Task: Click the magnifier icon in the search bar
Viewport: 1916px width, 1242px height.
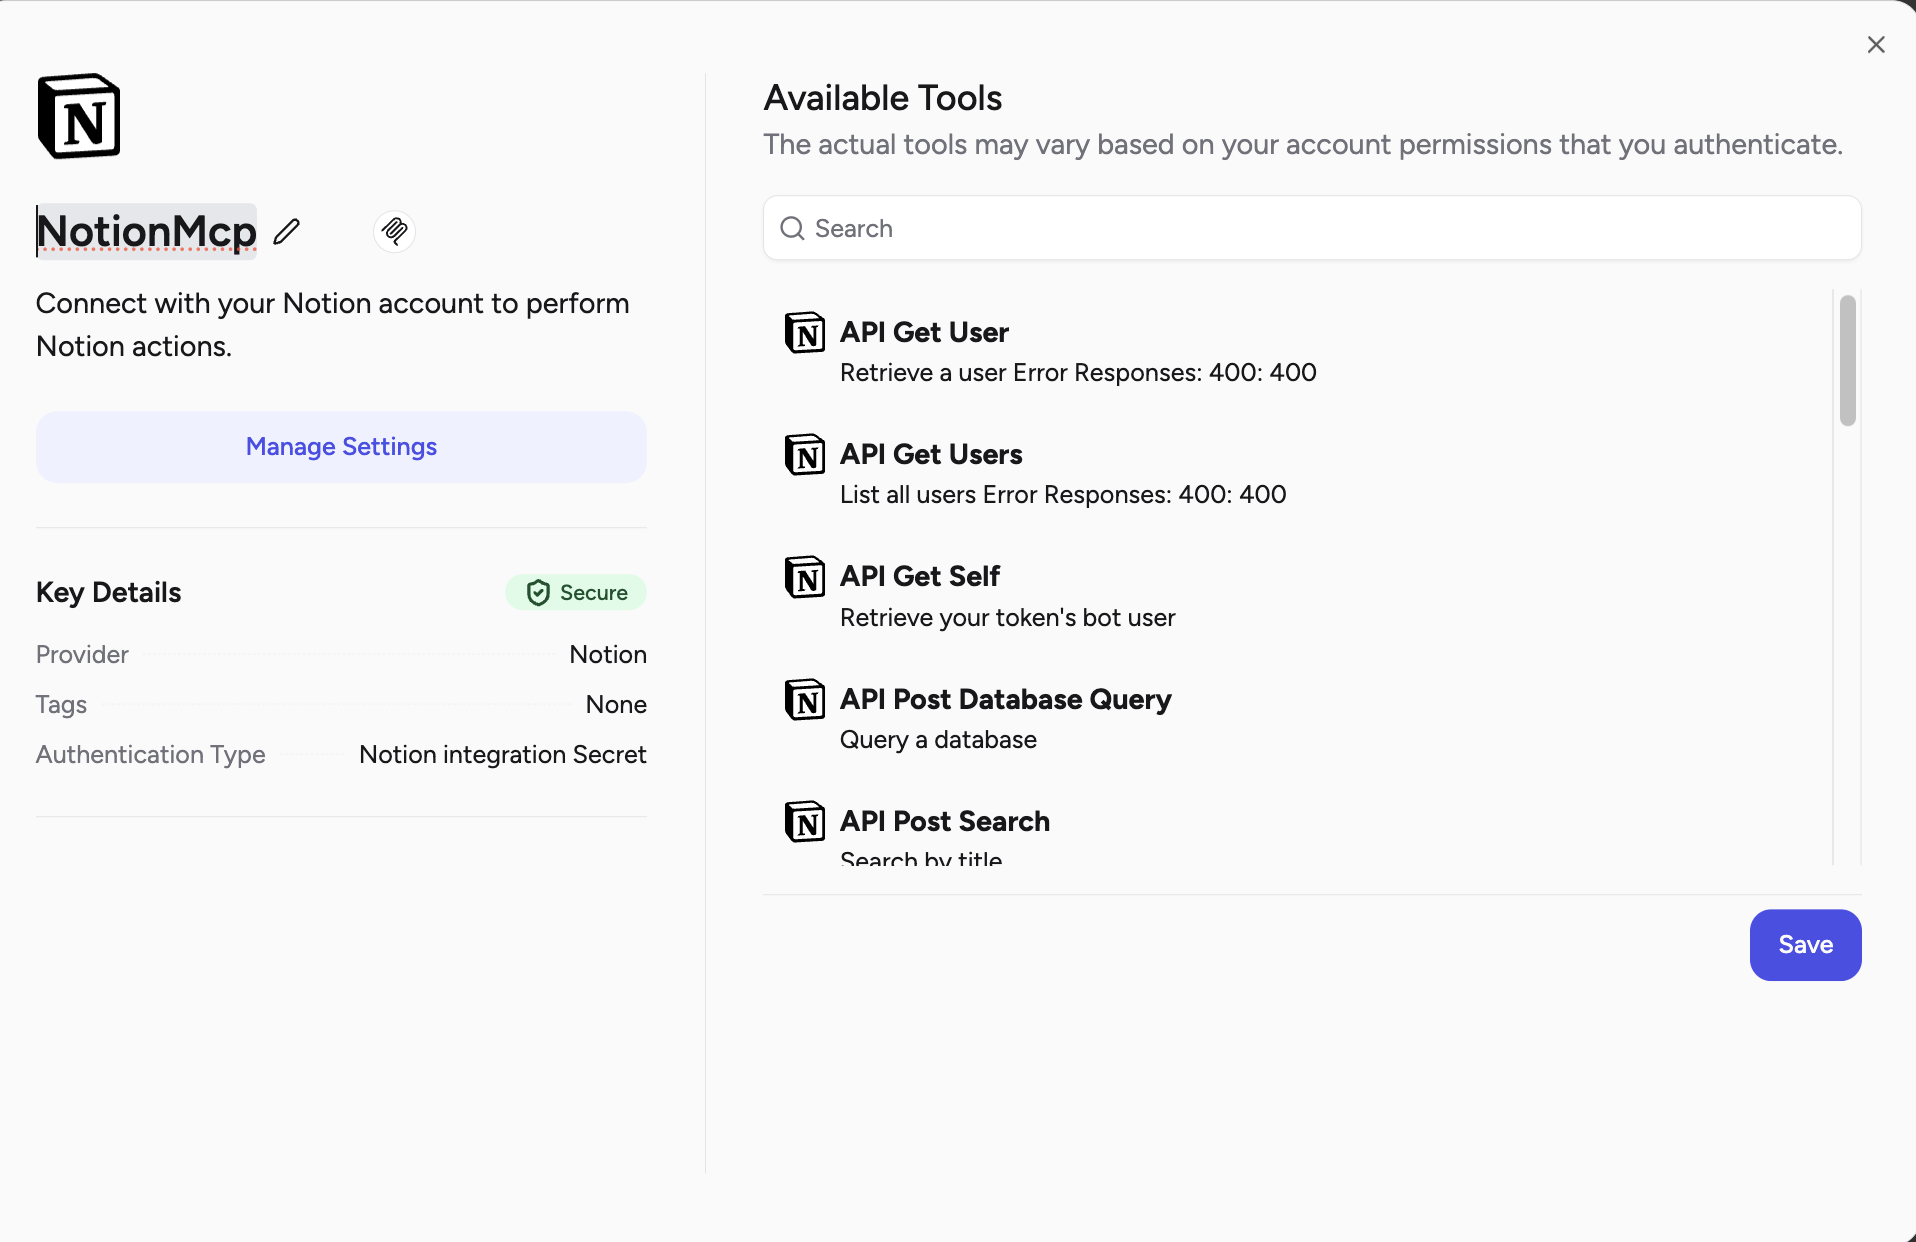Action: [791, 228]
